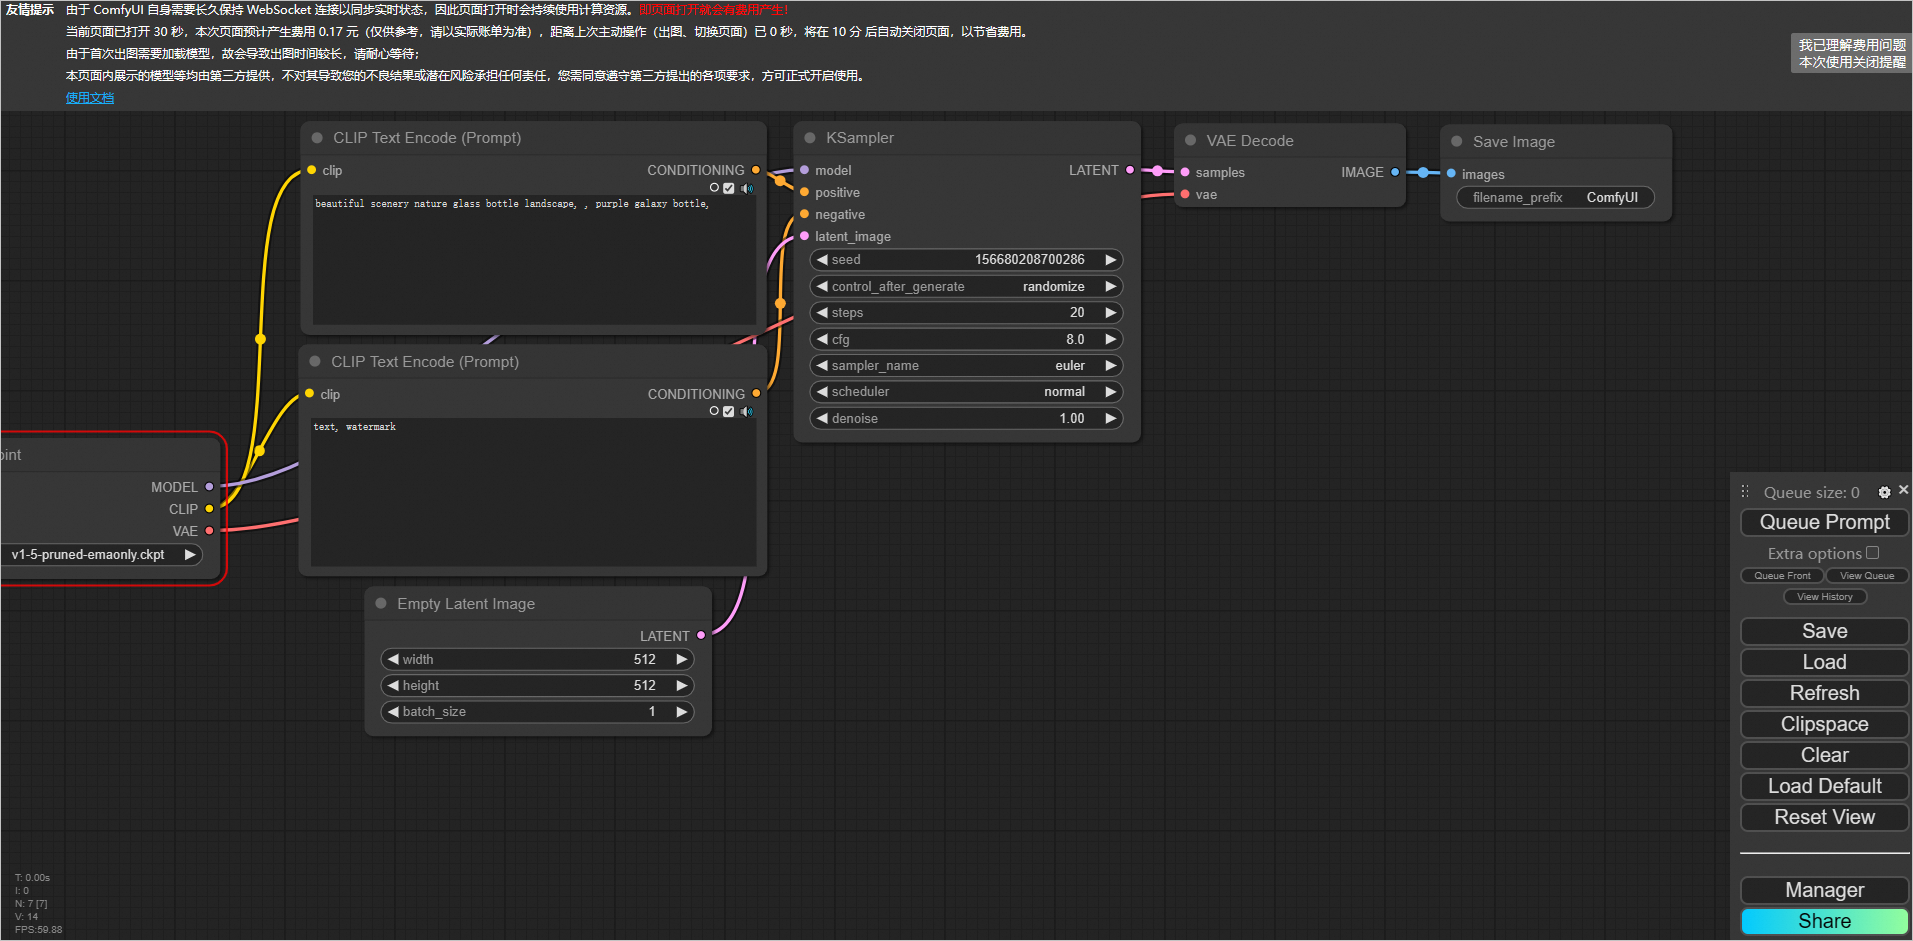Uncheck the checkbox in positive prompt node
This screenshot has height=941, width=1913.
click(x=729, y=188)
